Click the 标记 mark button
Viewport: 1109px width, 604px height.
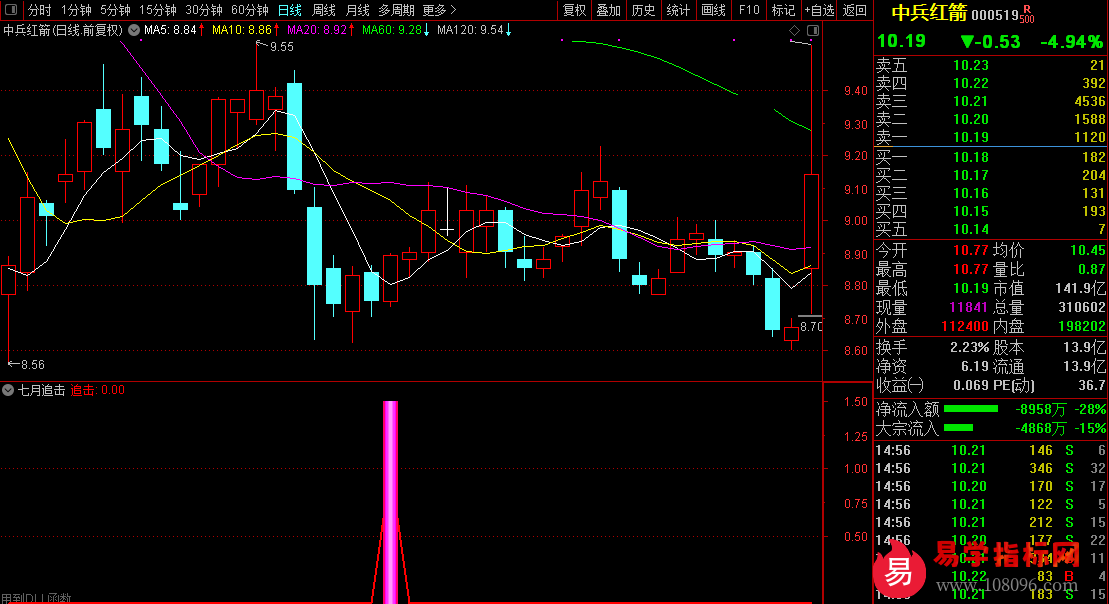point(783,10)
